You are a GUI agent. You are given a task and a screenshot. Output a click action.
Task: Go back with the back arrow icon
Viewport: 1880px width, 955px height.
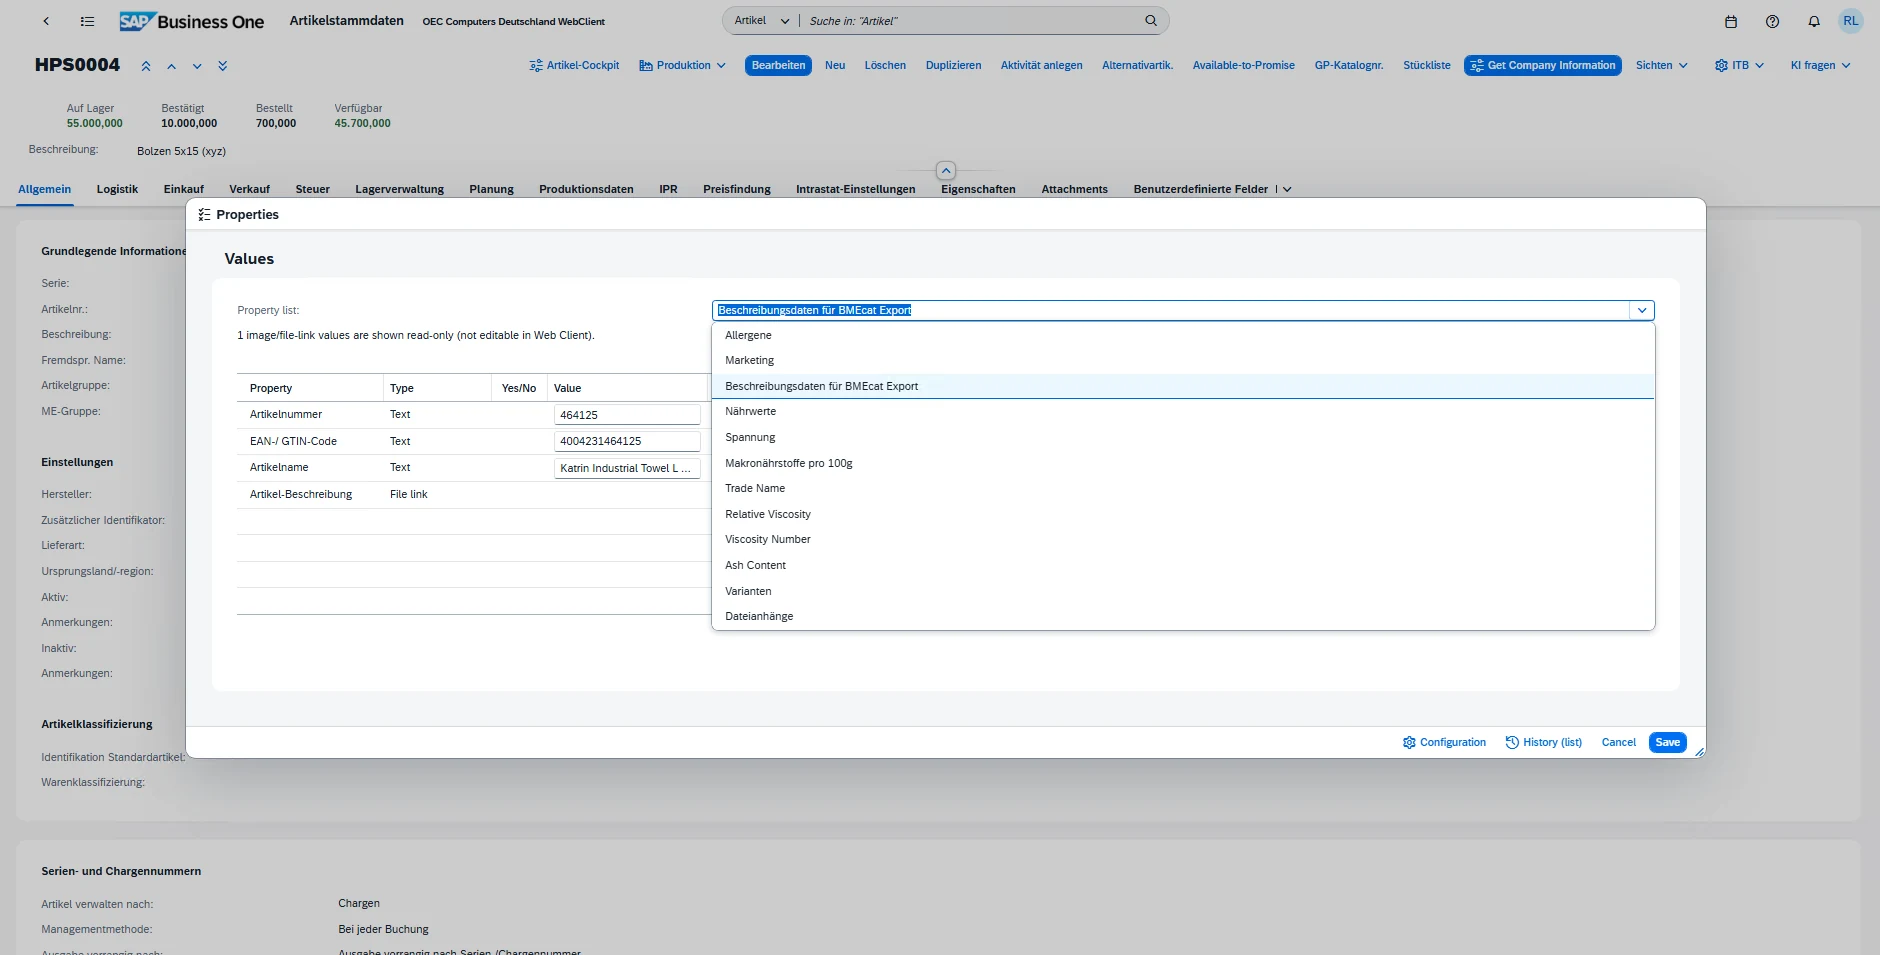point(46,21)
